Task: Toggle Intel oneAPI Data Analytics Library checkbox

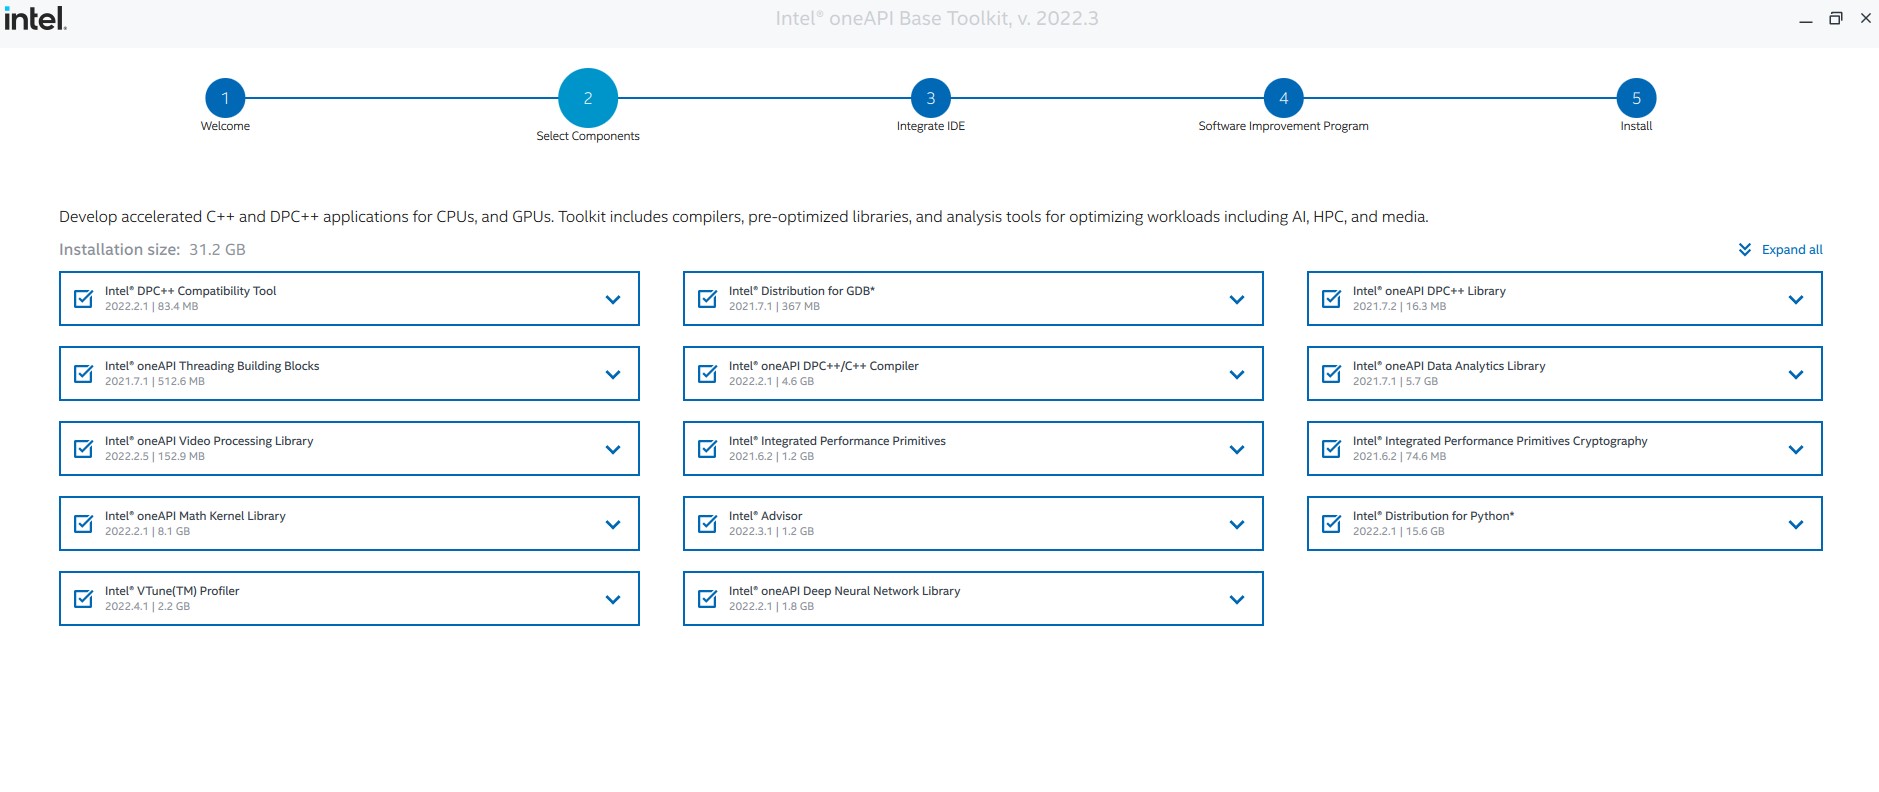Action: (x=1332, y=374)
